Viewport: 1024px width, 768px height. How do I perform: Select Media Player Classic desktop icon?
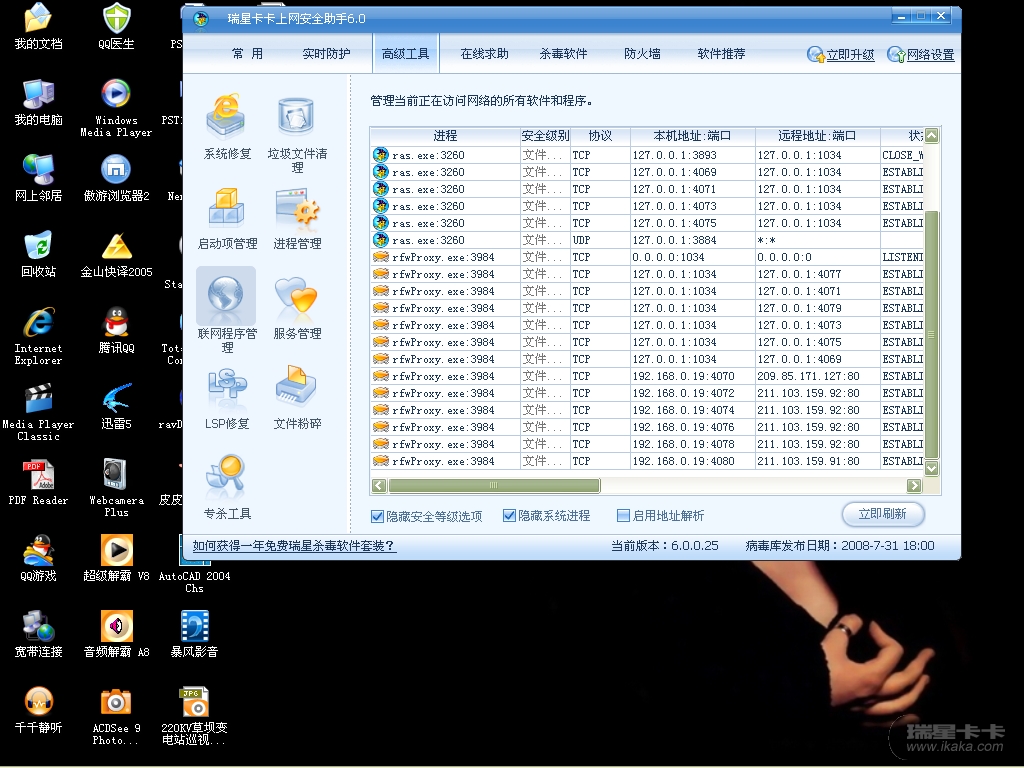point(39,411)
